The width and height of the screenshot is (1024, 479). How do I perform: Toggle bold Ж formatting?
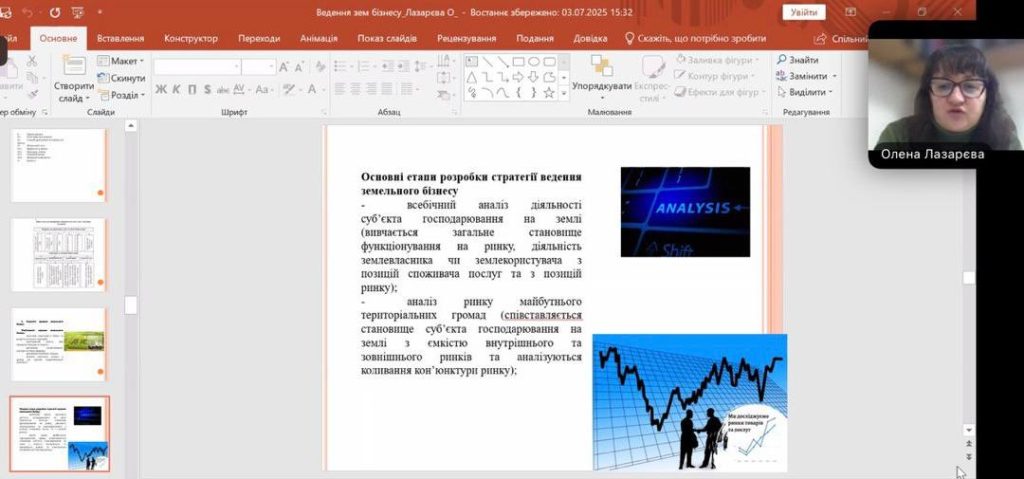pos(160,90)
